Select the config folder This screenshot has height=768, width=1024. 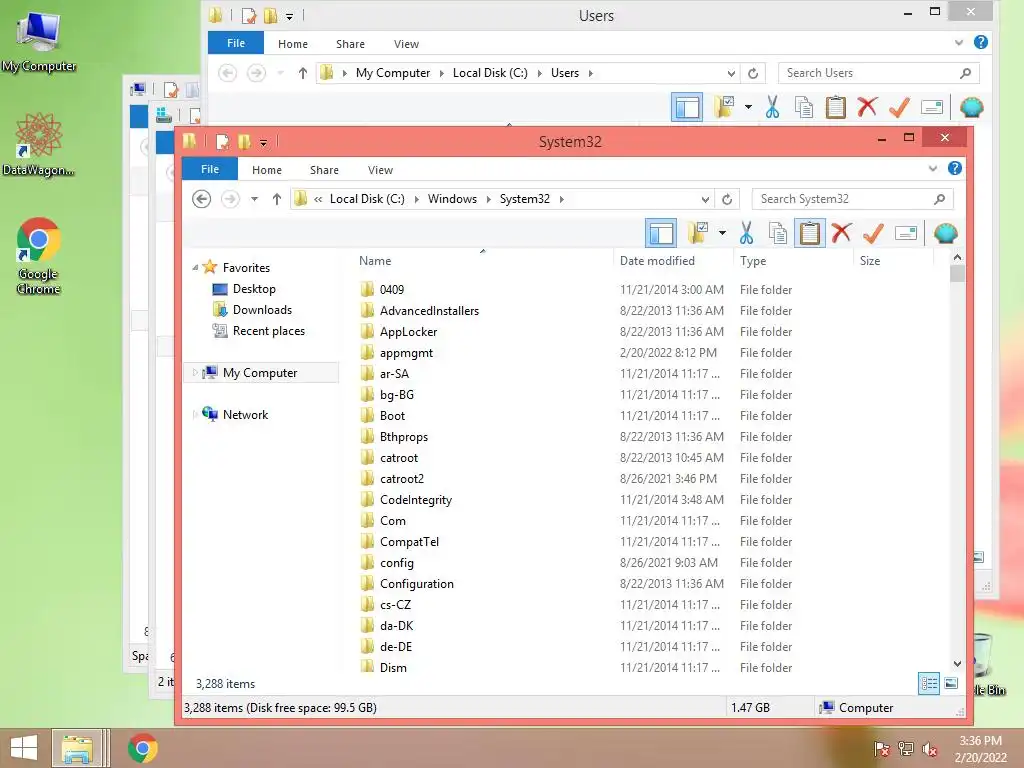(396, 563)
